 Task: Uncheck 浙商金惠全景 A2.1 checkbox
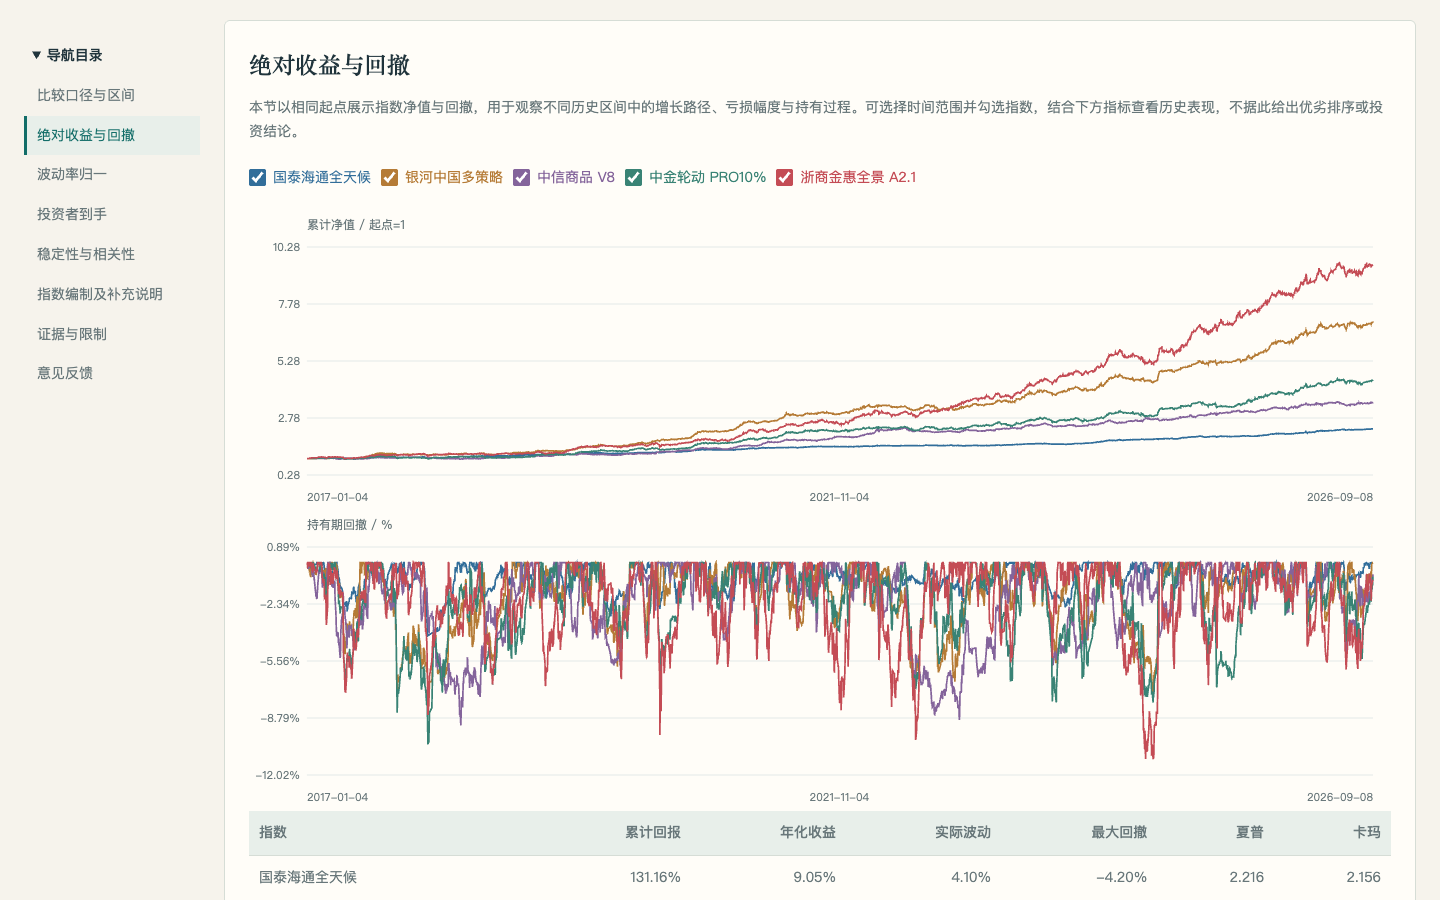pyautogui.click(x=784, y=177)
